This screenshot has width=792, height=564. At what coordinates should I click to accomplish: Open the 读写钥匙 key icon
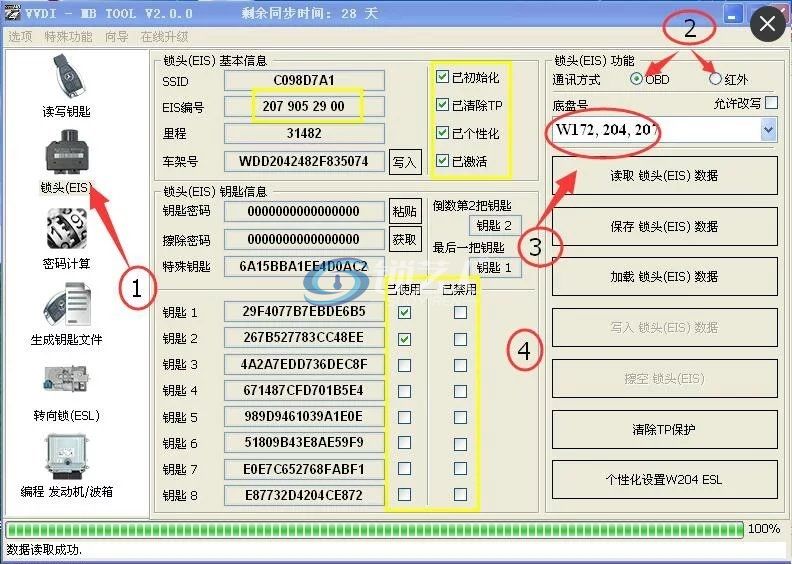pos(67,77)
